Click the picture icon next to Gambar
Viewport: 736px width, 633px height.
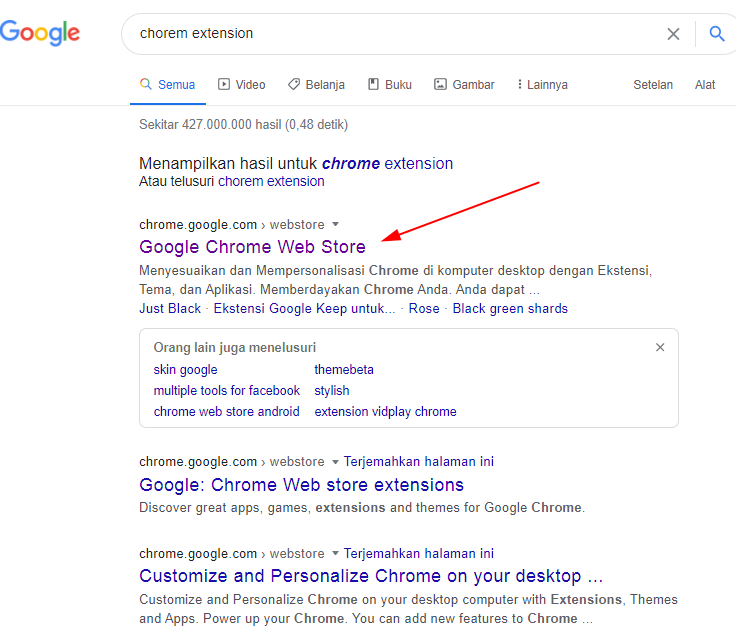pos(440,84)
